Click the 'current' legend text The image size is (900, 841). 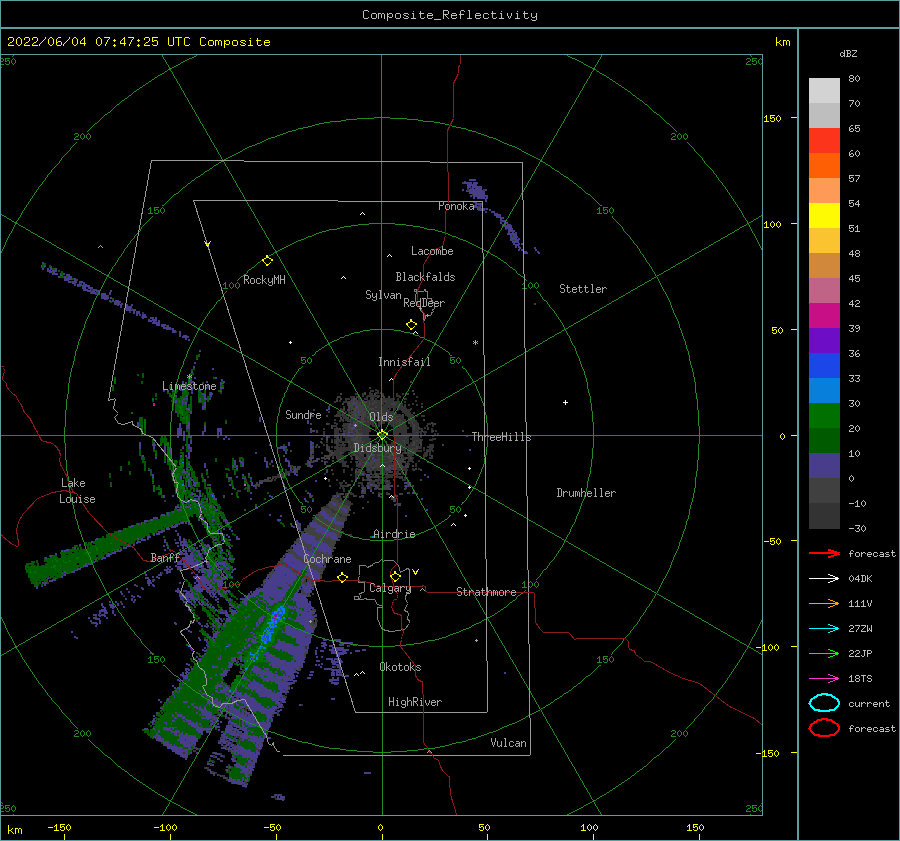click(869, 703)
